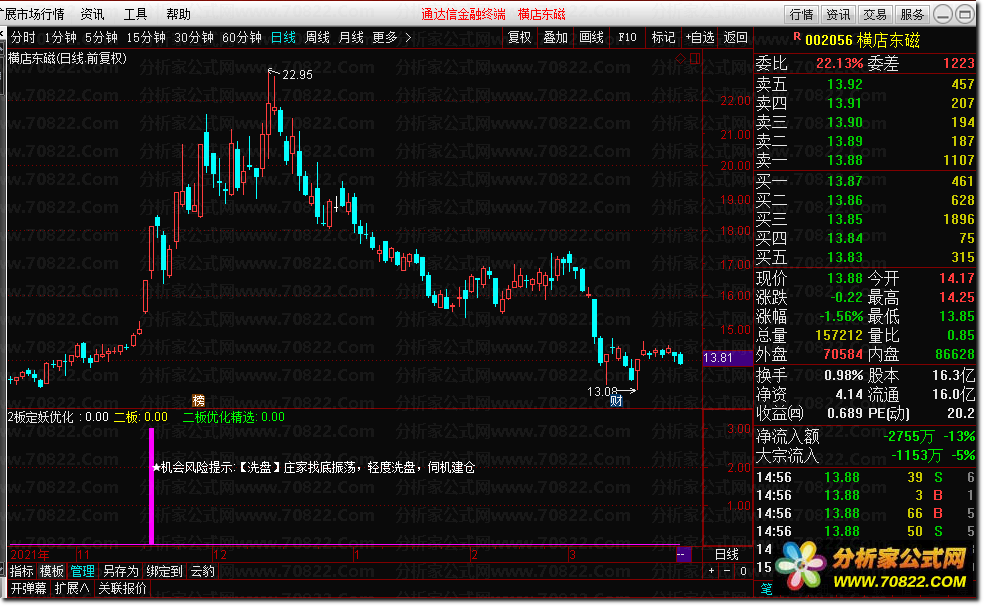Screen dimensions: 985x606
Task: Click the 榜 badge below the chart
Action: click(x=199, y=400)
